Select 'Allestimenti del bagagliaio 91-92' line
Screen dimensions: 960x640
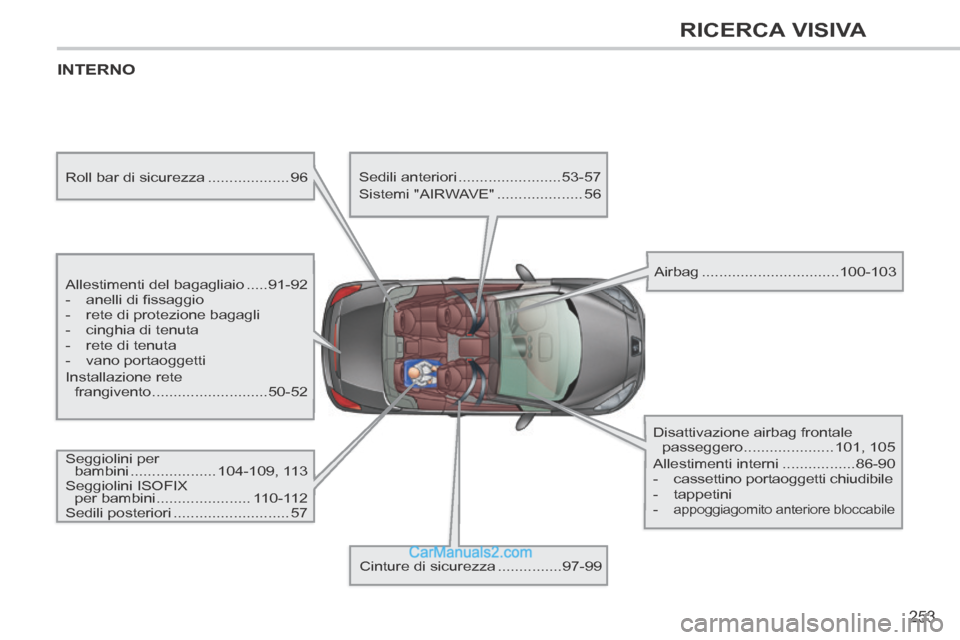[187, 284]
